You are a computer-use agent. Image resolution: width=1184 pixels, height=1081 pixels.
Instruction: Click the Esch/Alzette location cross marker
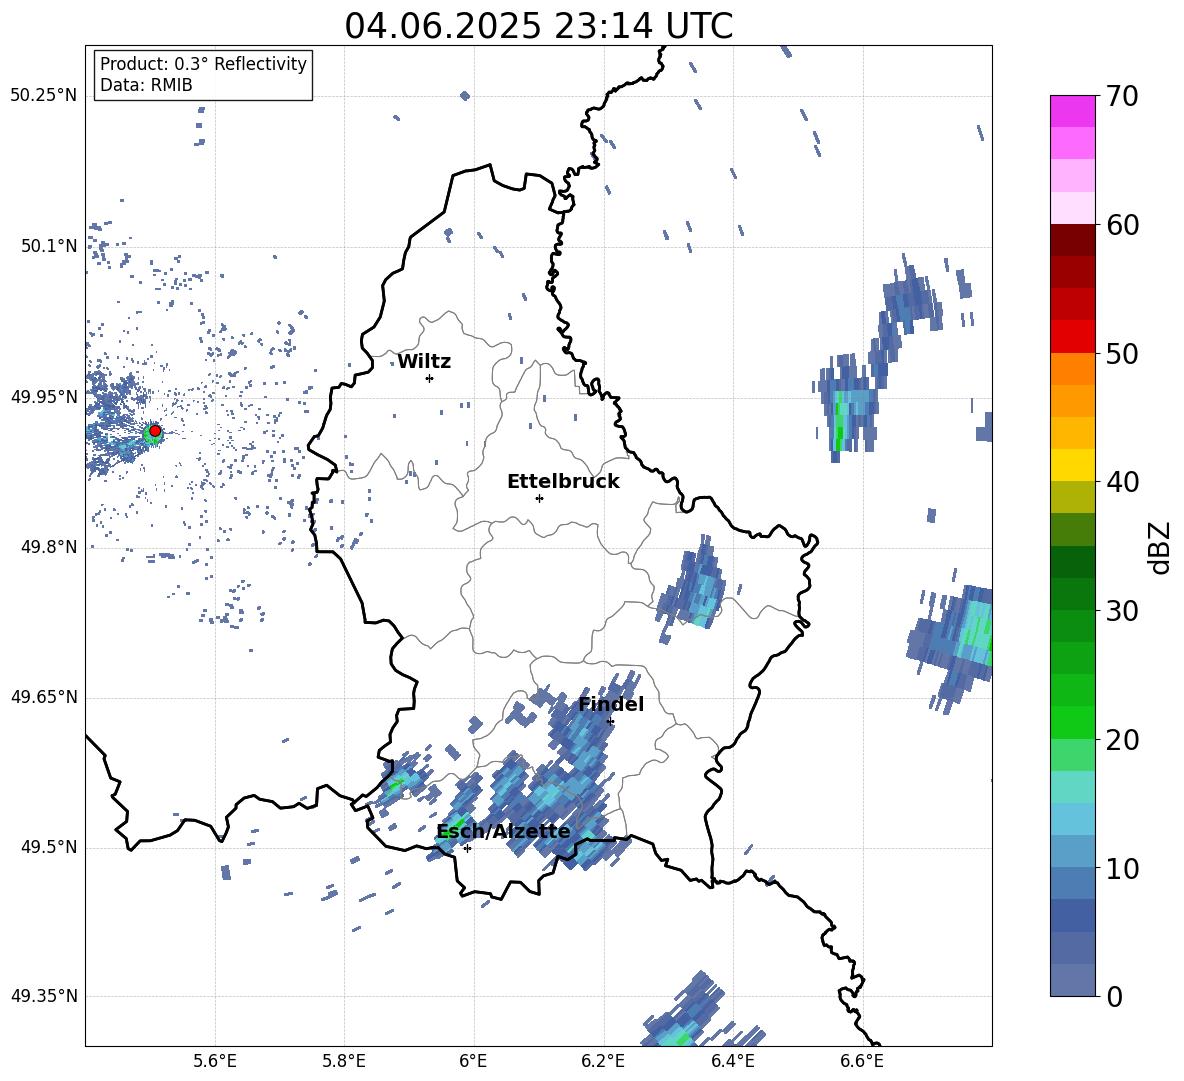pos(467,848)
